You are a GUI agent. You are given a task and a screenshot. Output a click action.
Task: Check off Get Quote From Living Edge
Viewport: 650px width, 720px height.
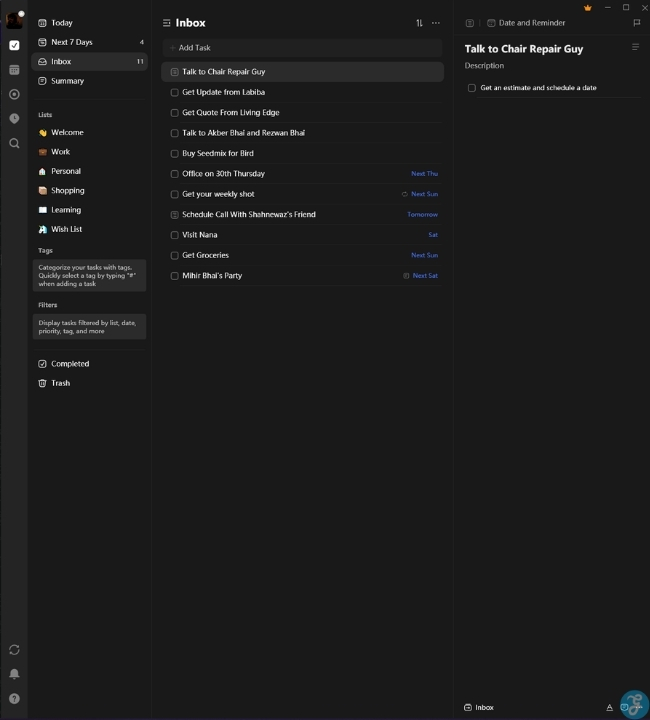click(x=174, y=112)
